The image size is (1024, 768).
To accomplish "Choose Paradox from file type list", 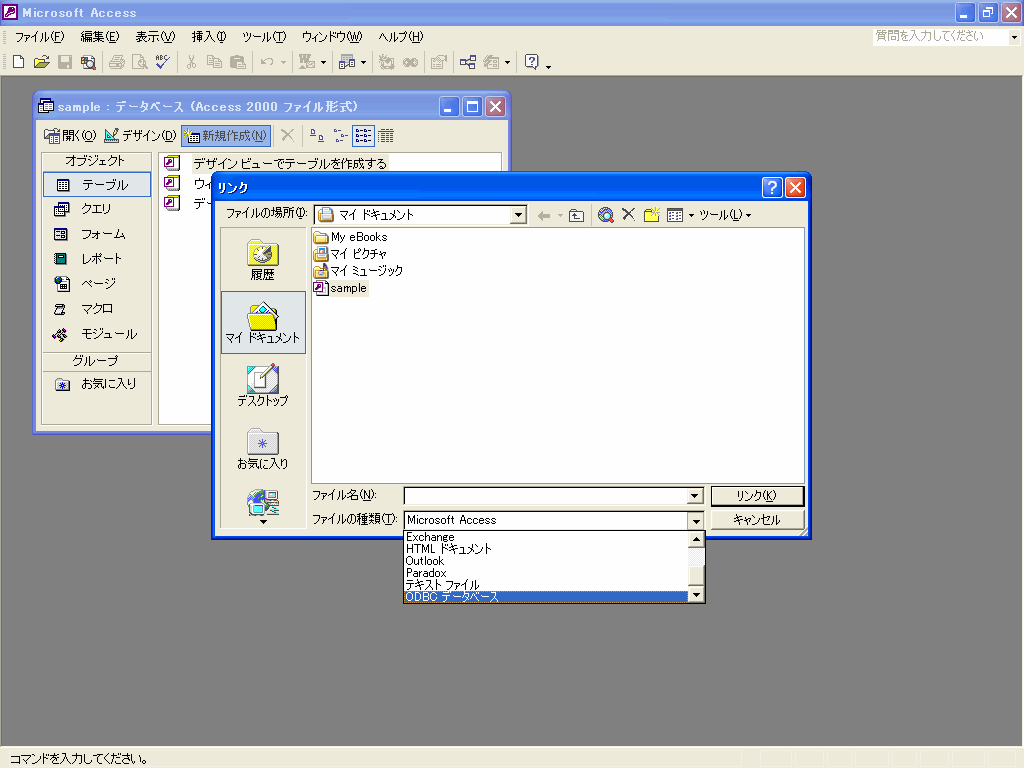I will [546, 573].
